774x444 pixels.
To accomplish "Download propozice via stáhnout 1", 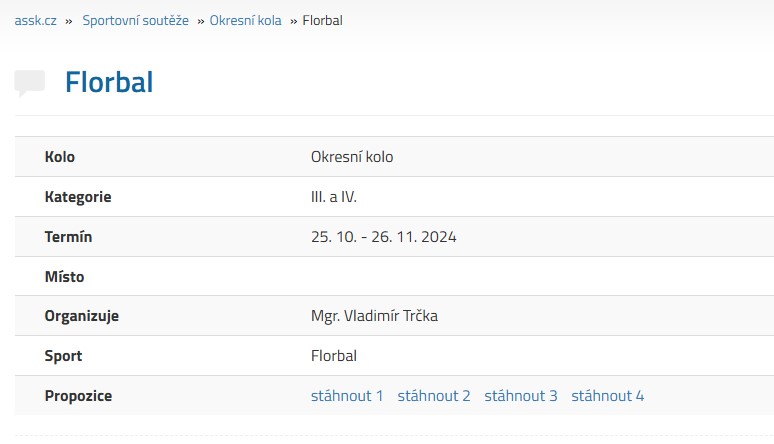I will pyautogui.click(x=347, y=396).
